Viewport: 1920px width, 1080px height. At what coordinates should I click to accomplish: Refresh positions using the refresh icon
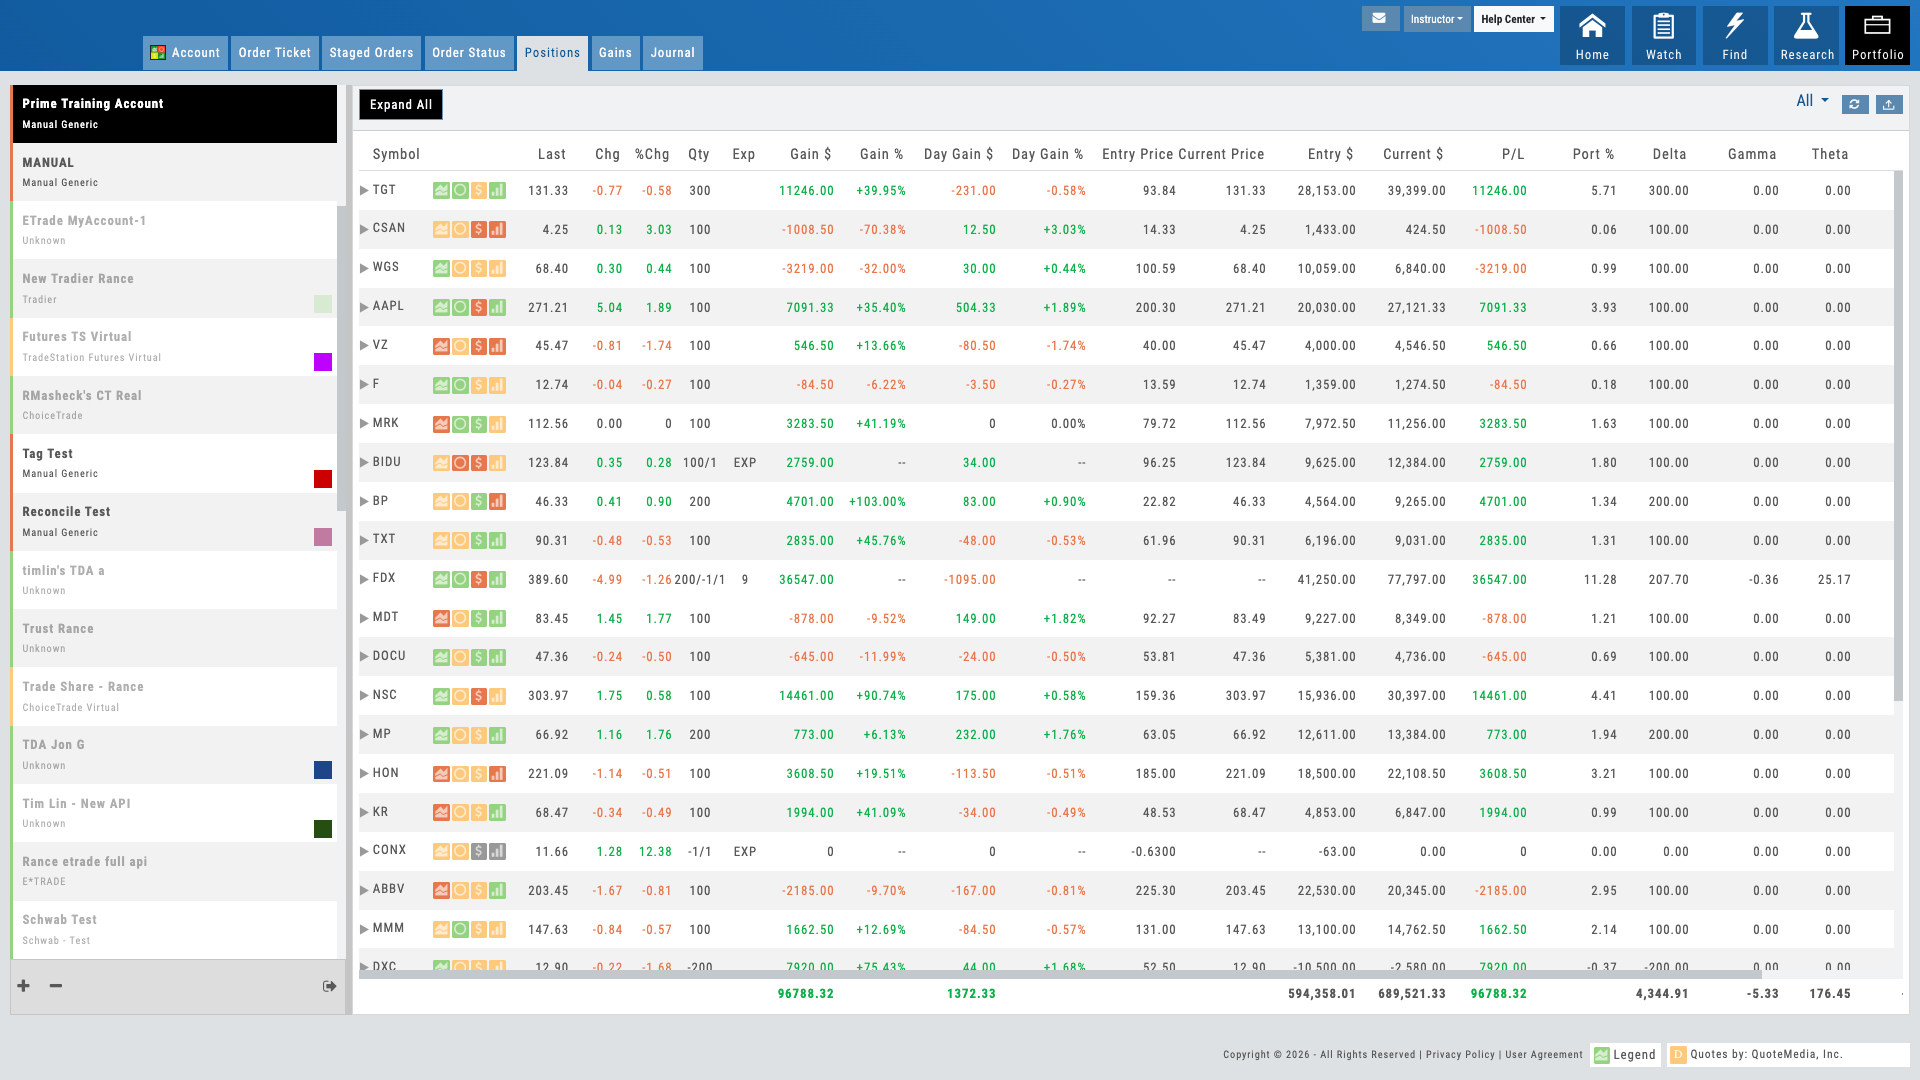coord(1855,104)
